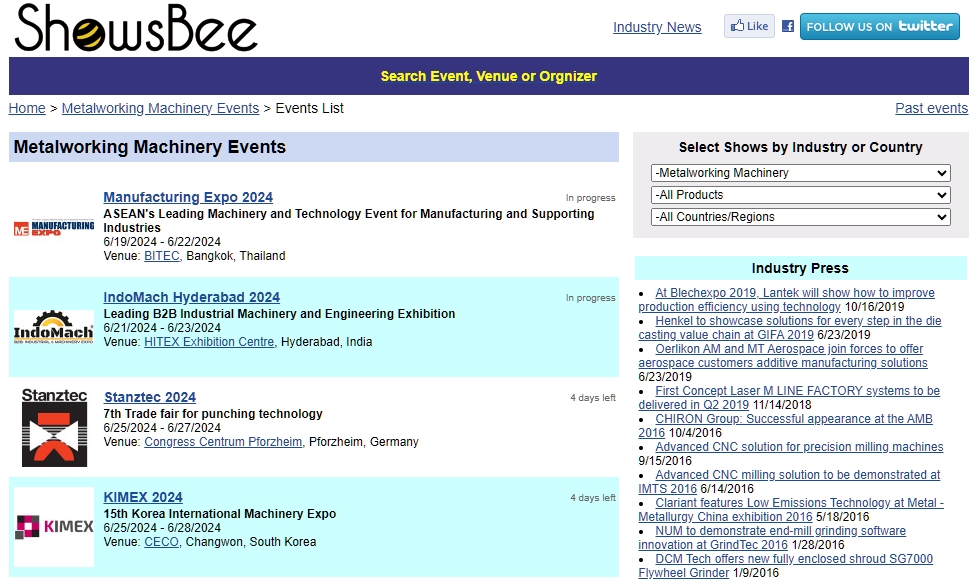Go to Home breadcrumb

[x=27, y=108]
